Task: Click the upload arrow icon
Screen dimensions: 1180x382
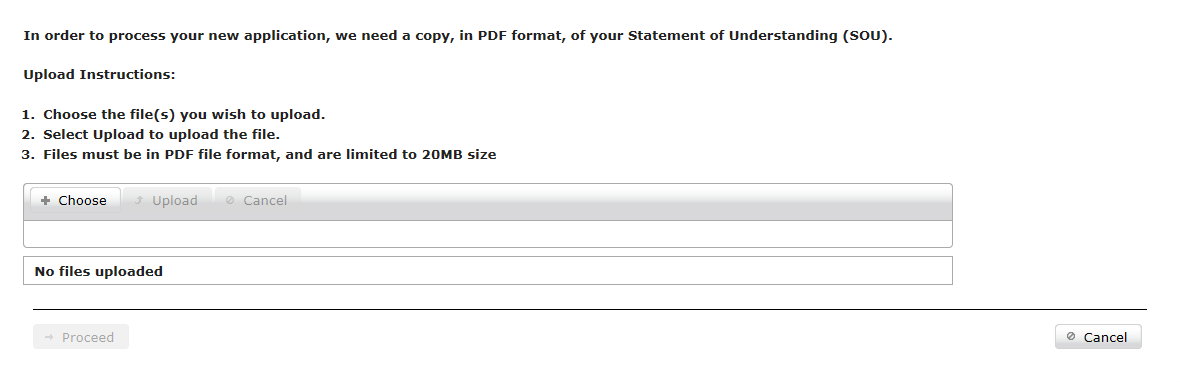Action: tap(138, 200)
